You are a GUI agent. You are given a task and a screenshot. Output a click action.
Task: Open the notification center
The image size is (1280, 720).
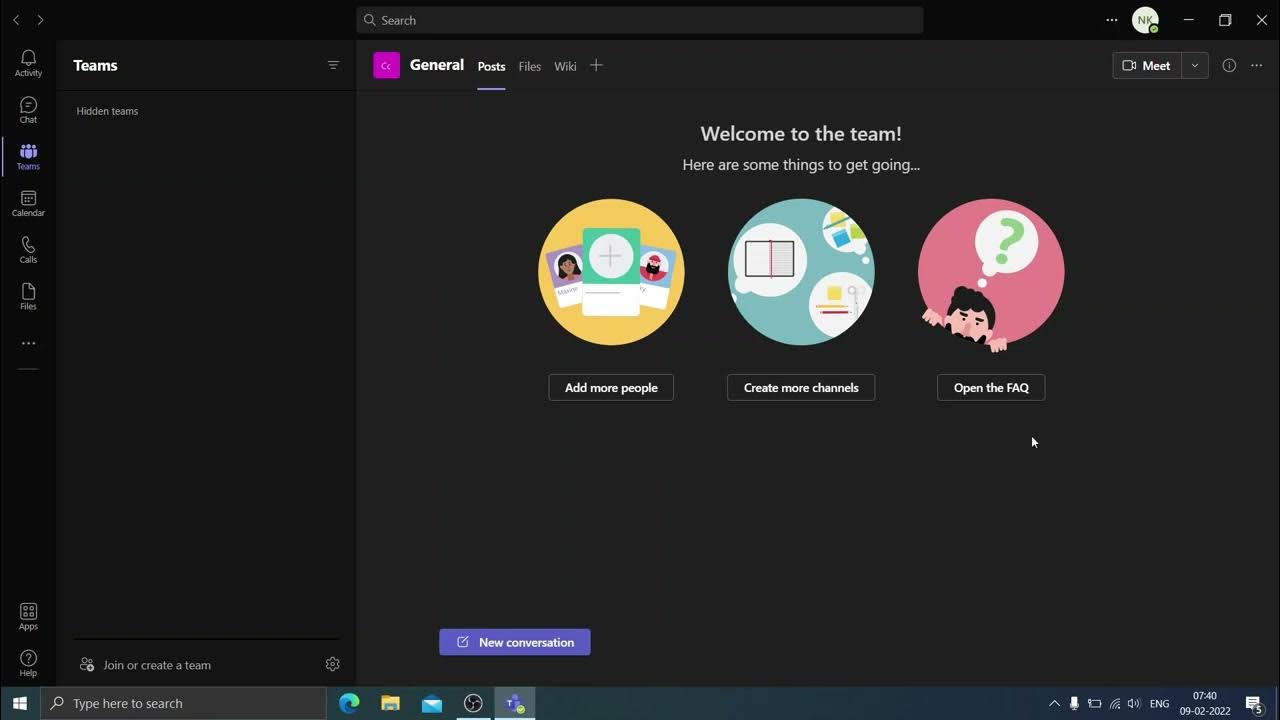coord(1254,703)
